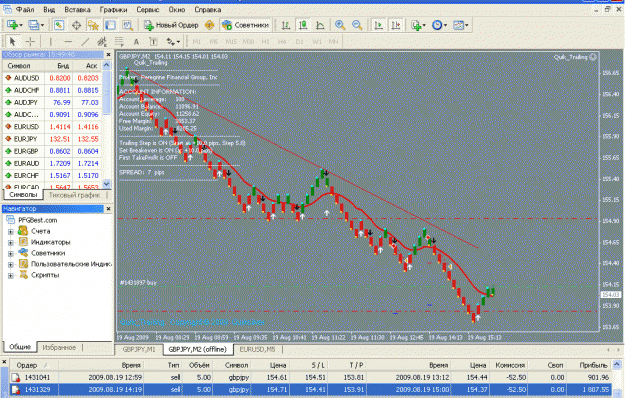The width and height of the screenshot is (625, 398).
Task: Click Market Watch scrollbar down arrow
Action: click(x=106, y=184)
